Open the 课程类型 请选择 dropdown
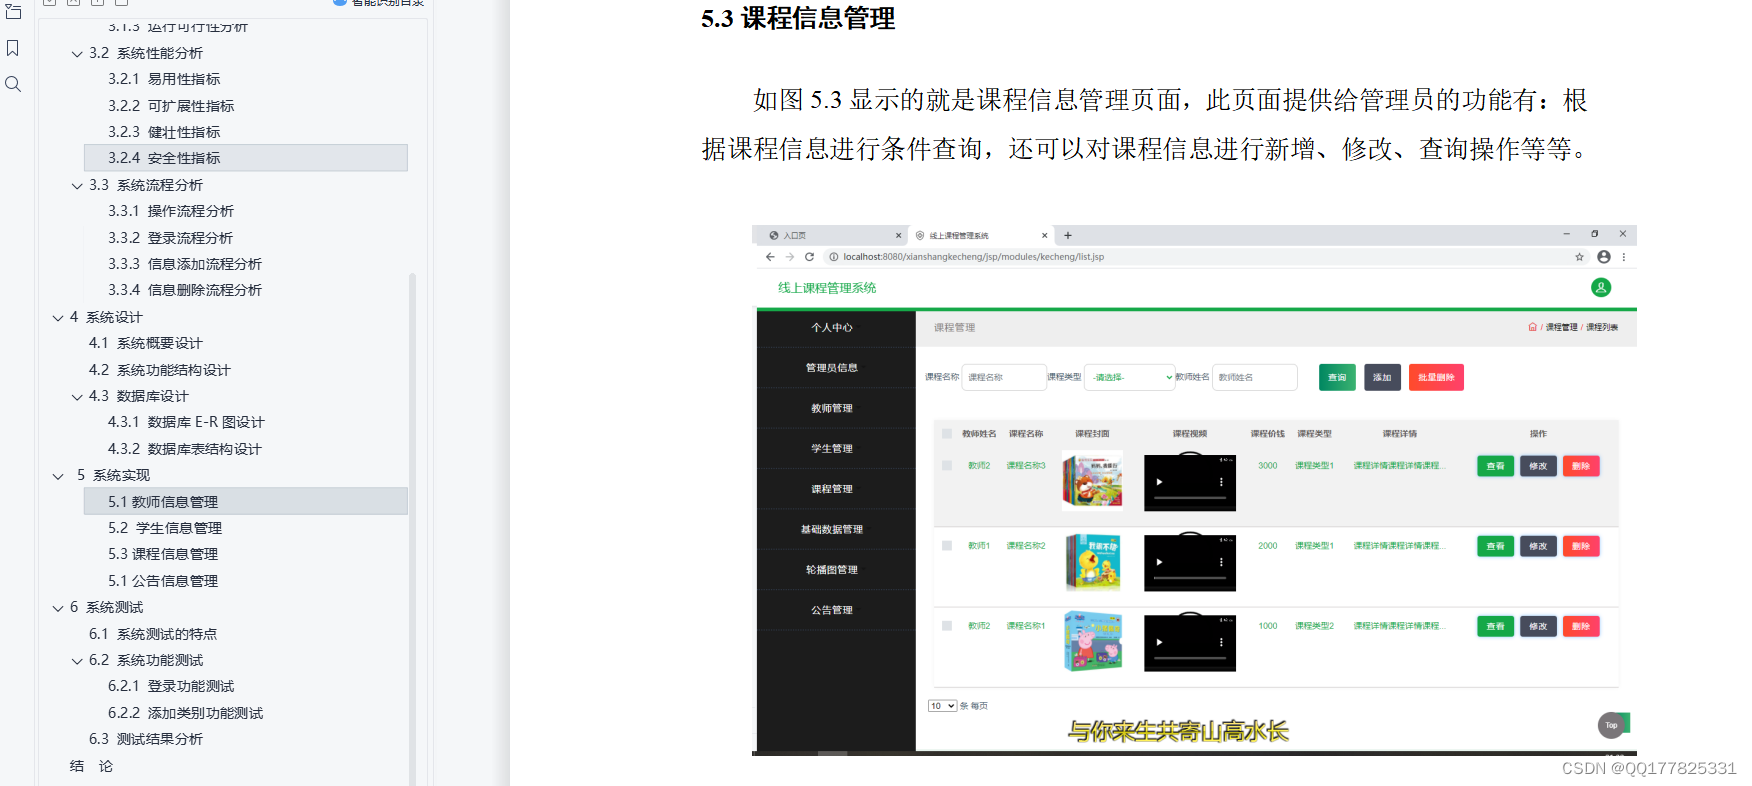 pyautogui.click(x=1129, y=377)
